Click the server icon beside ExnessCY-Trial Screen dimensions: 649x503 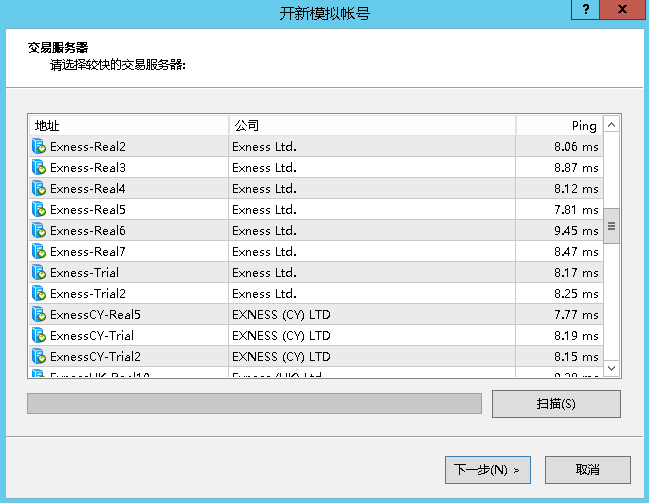pyautogui.click(x=39, y=336)
